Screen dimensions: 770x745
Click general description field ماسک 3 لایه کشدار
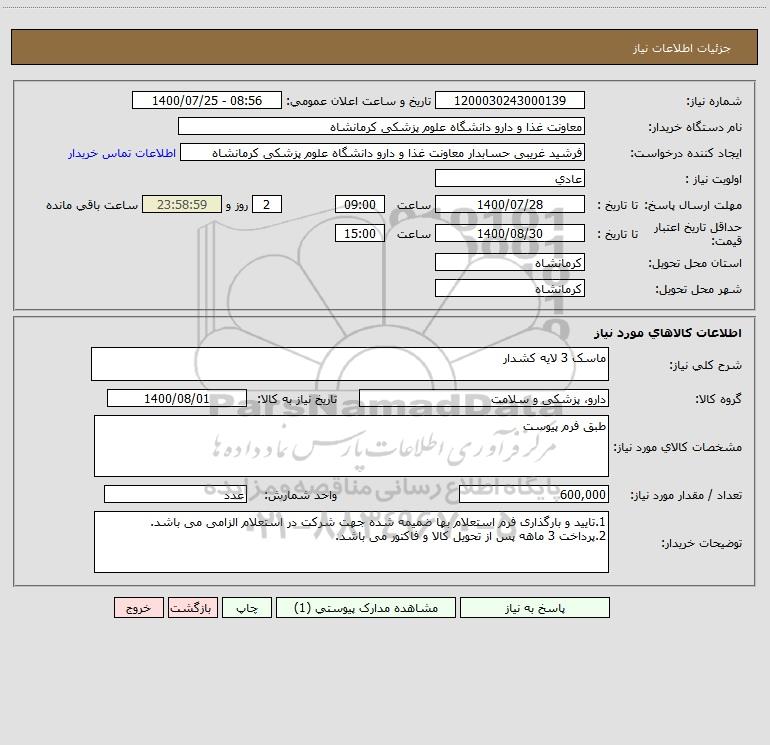tap(350, 364)
